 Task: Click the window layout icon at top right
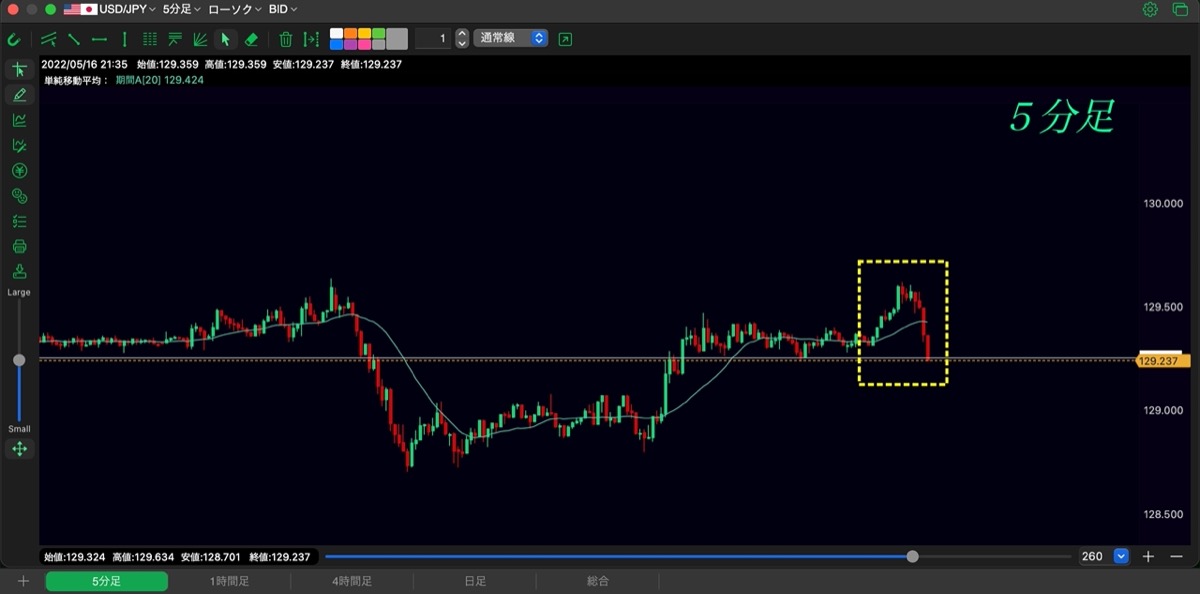coord(1179,9)
